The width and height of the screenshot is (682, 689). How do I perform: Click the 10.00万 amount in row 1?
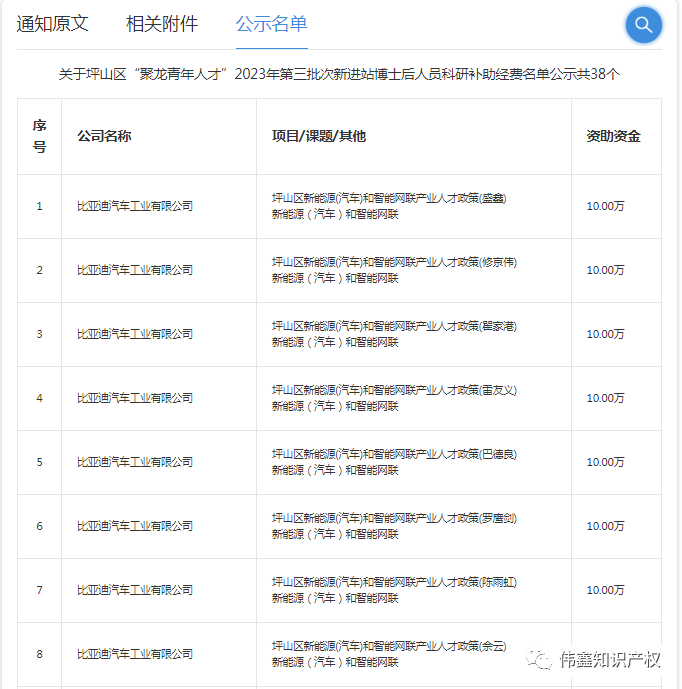coord(605,206)
